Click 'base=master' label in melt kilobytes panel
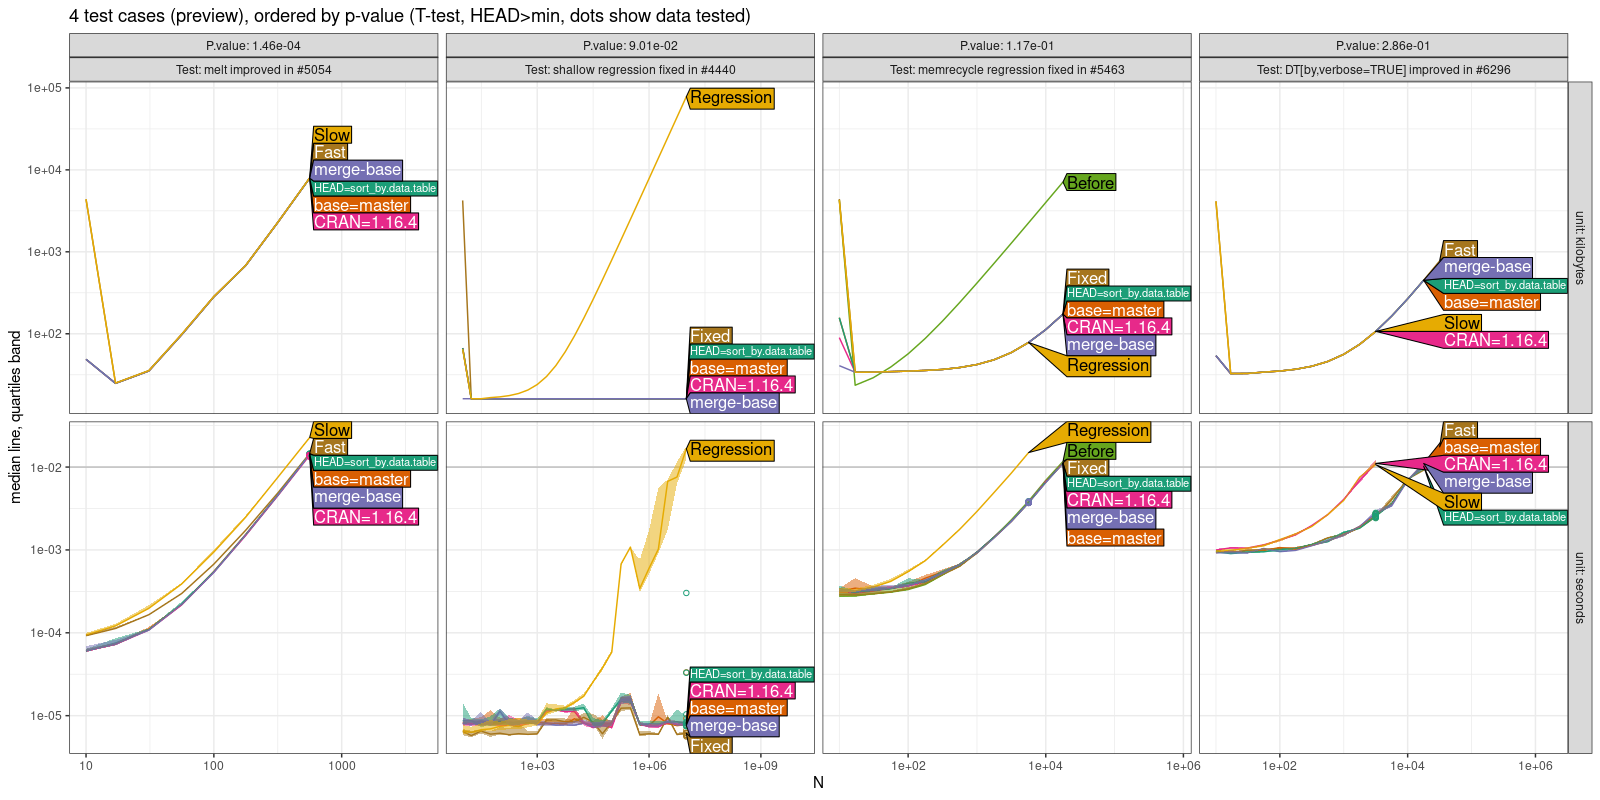 tap(361, 205)
